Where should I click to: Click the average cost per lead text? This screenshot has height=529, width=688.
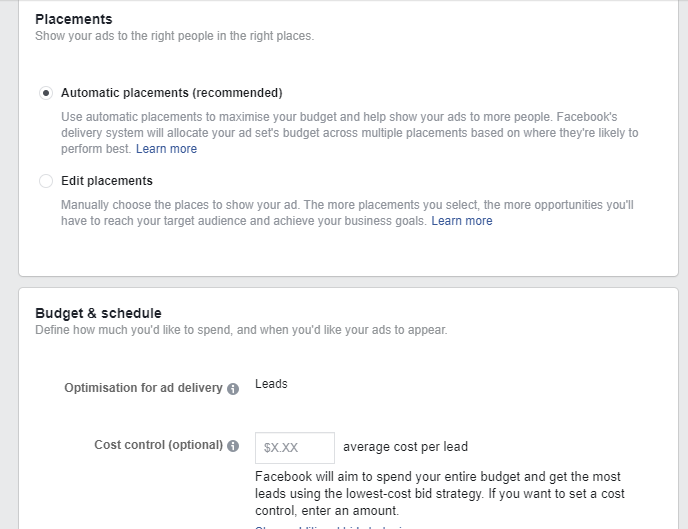(x=405, y=447)
